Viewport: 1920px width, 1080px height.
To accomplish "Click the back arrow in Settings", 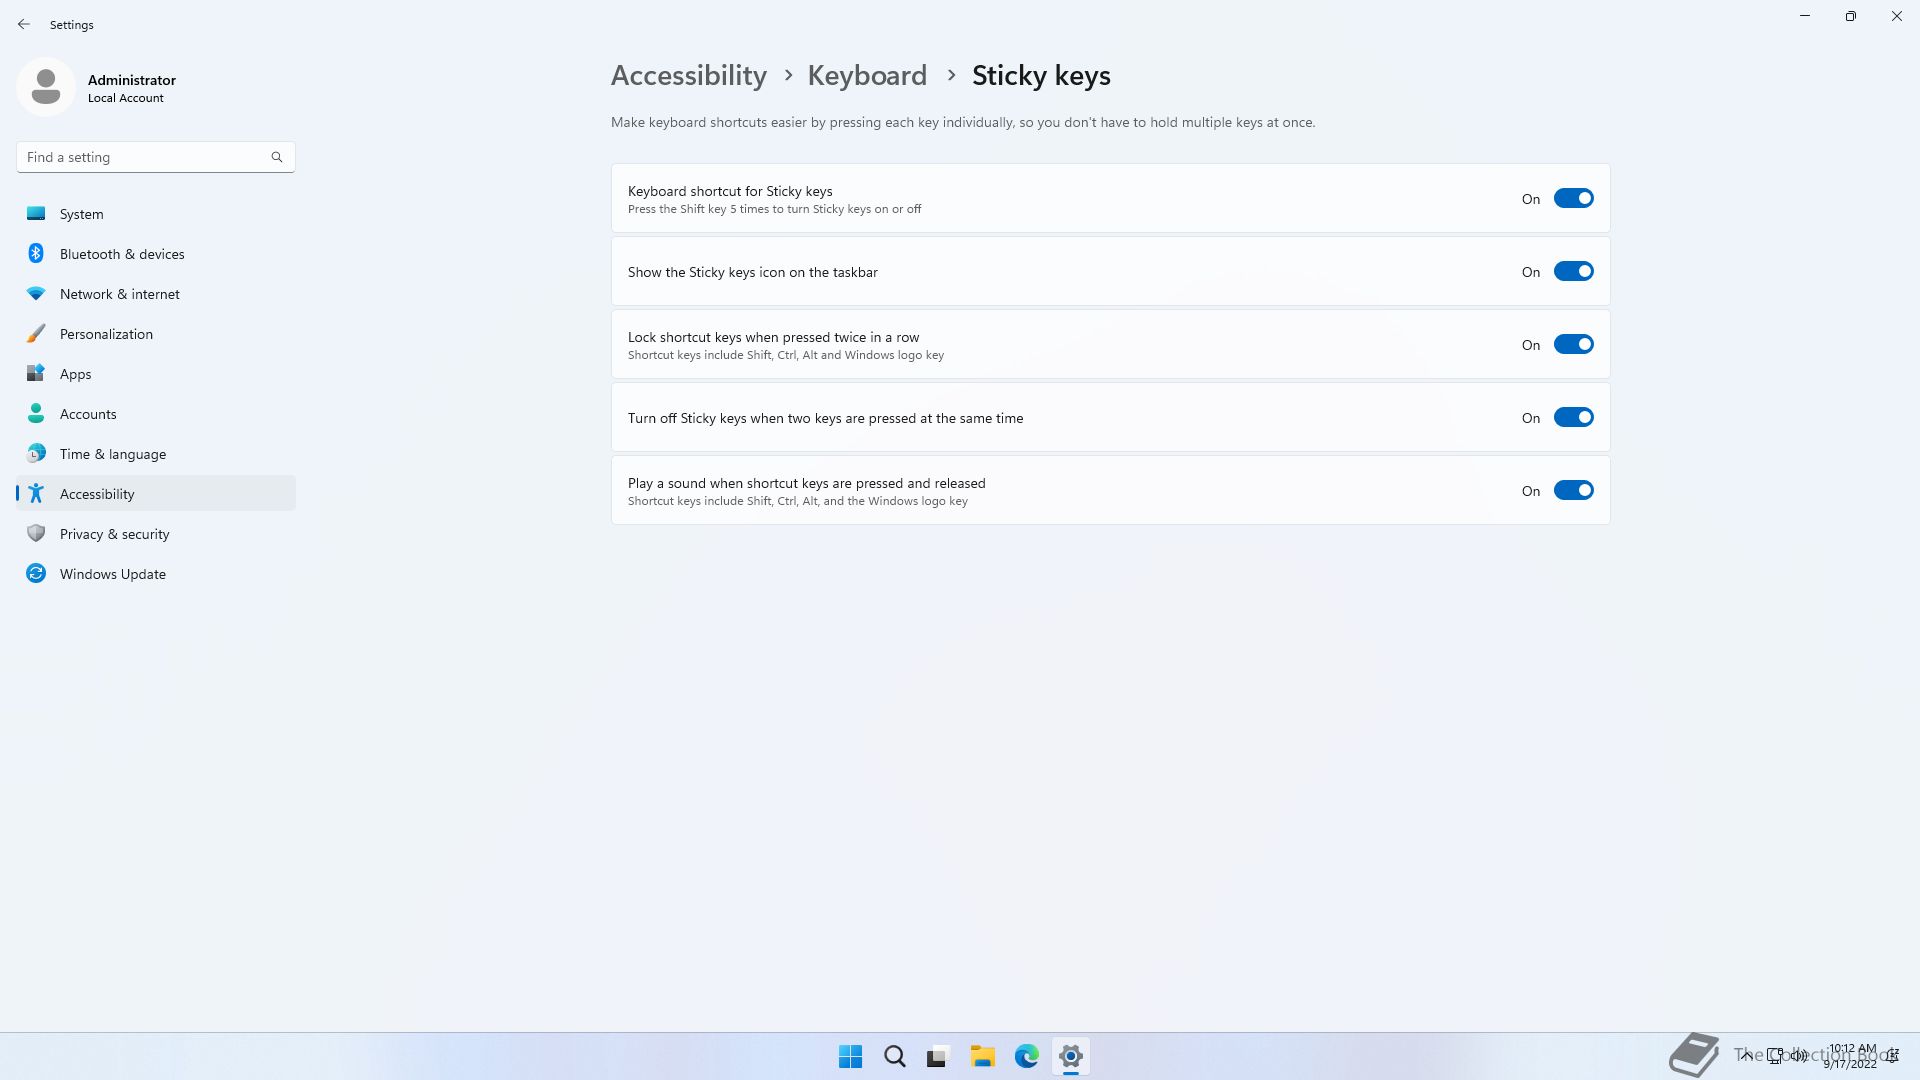I will tap(24, 24).
